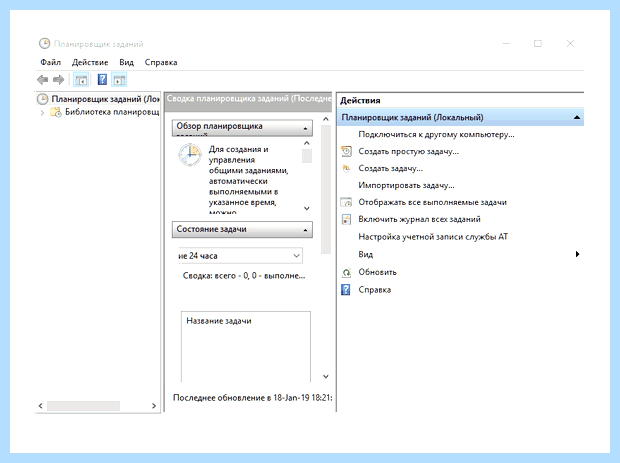Click Создать простую задачу action

tap(408, 151)
